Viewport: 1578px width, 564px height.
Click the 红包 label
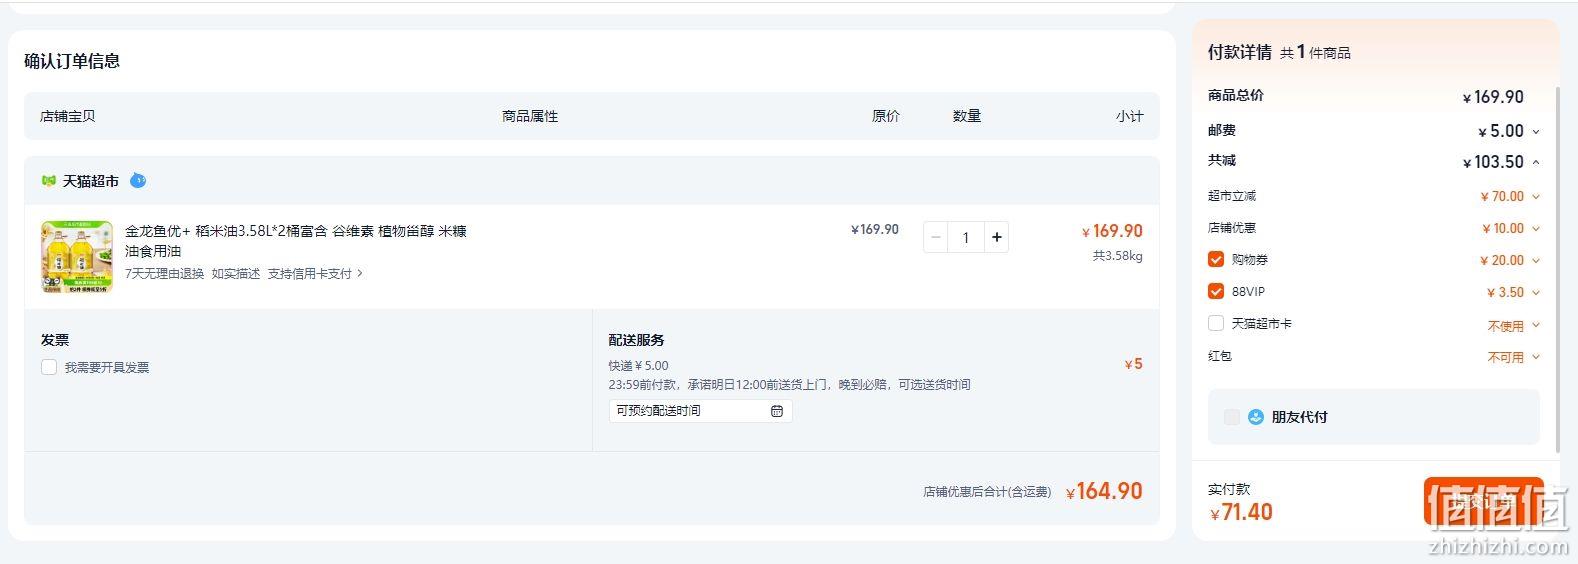[1220, 356]
